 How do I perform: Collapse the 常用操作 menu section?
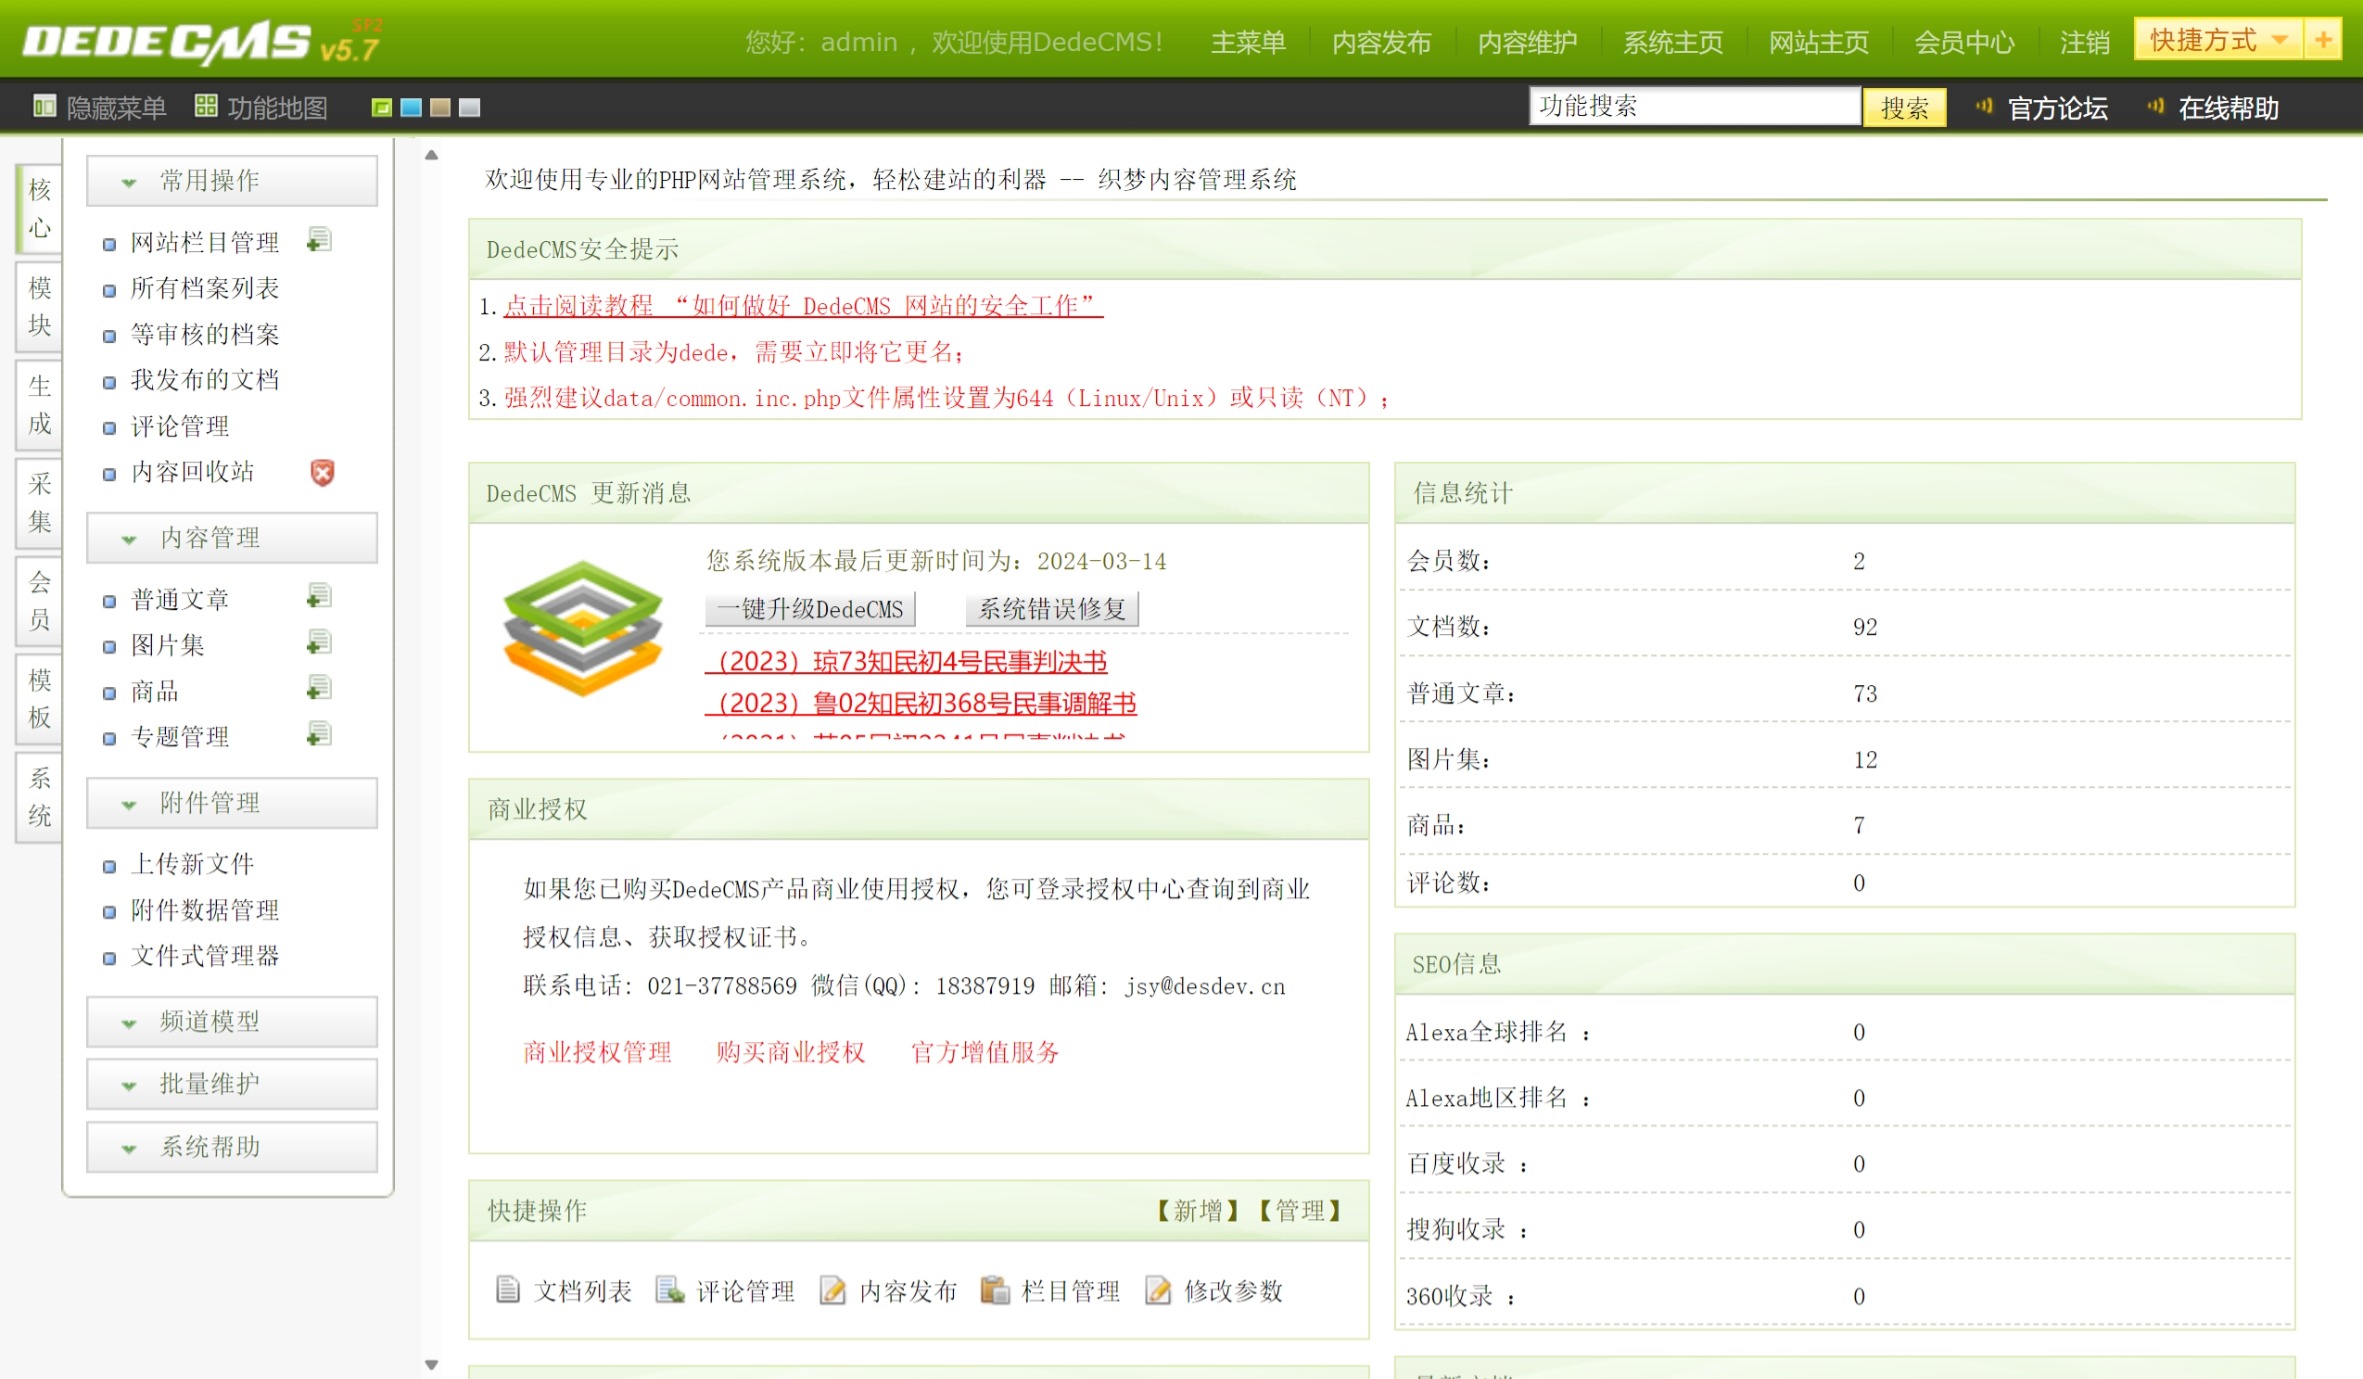232,181
